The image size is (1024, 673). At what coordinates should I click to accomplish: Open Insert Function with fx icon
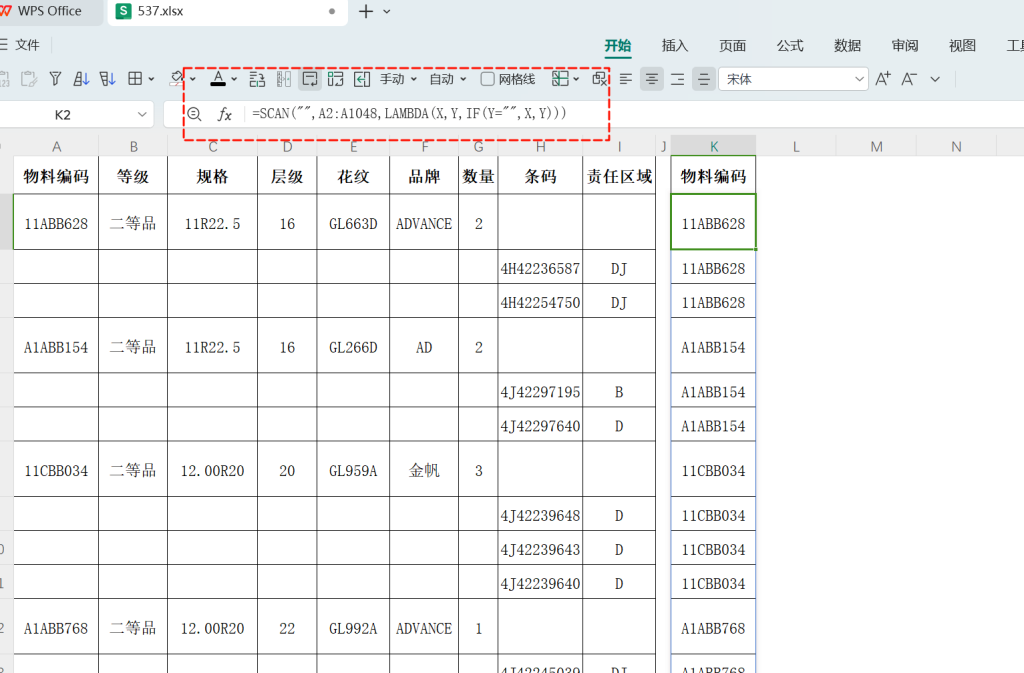tap(224, 114)
